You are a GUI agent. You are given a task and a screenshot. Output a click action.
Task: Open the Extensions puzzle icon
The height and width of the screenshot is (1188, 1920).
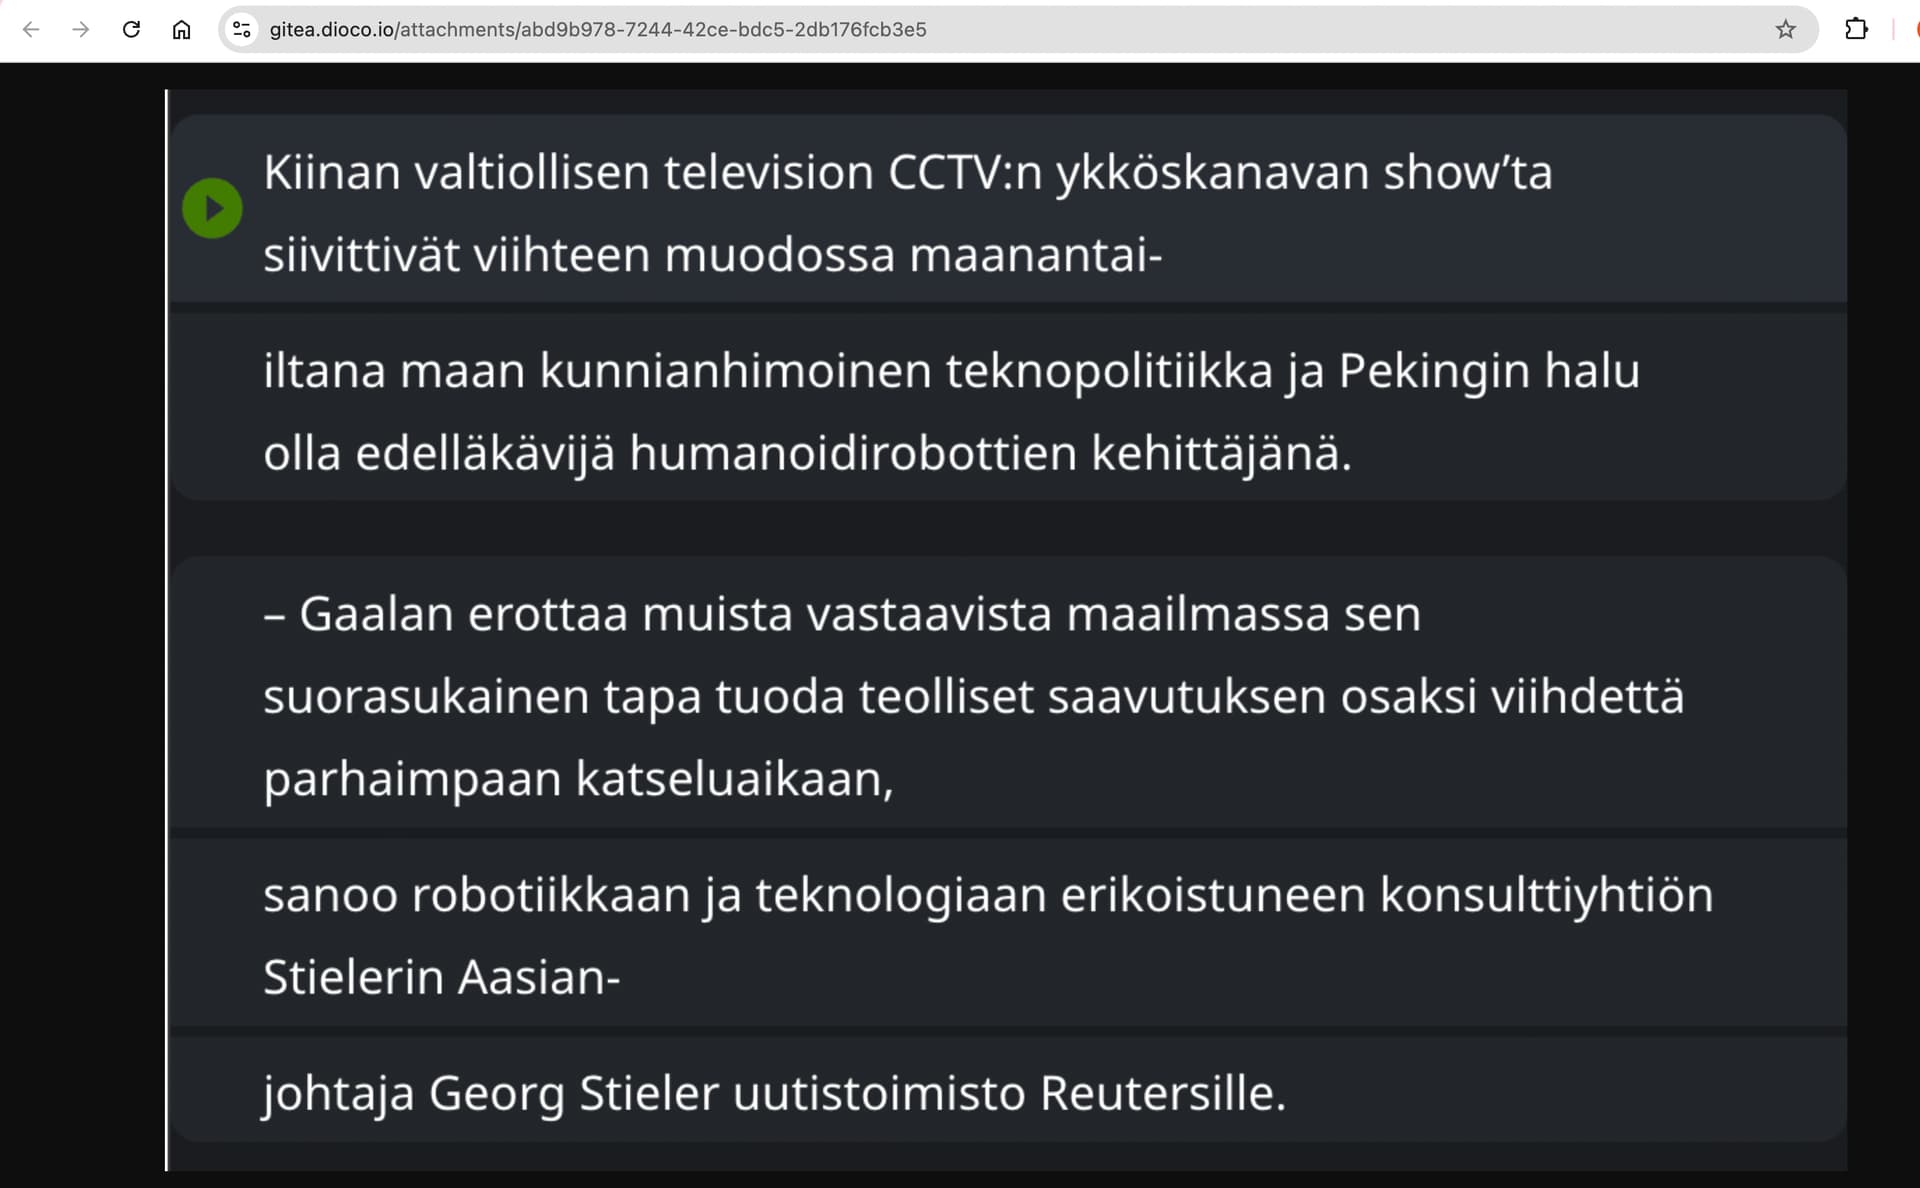tap(1856, 30)
